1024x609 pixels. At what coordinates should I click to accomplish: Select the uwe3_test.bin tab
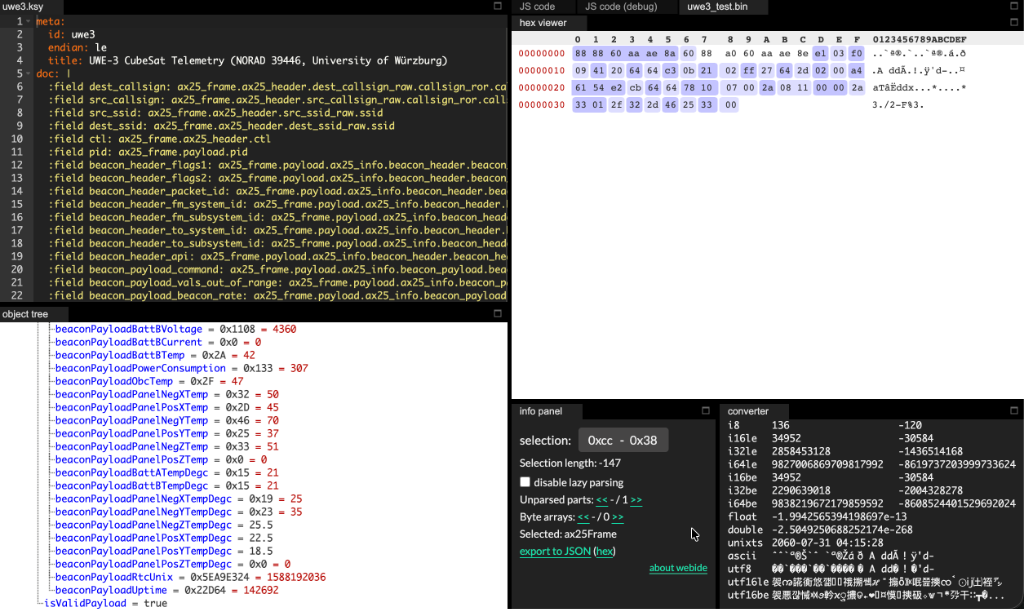(x=717, y=7)
